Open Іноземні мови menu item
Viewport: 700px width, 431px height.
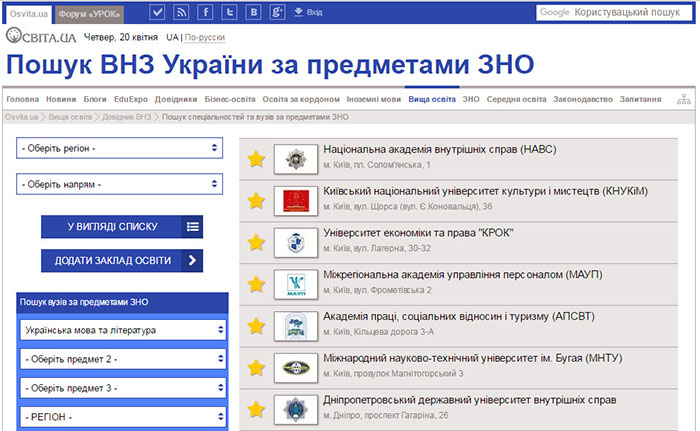pyautogui.click(x=374, y=99)
